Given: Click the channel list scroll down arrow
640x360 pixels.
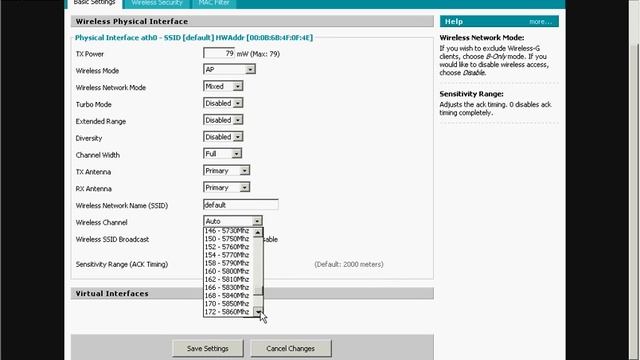Looking at the screenshot, I should pyautogui.click(x=258, y=312).
